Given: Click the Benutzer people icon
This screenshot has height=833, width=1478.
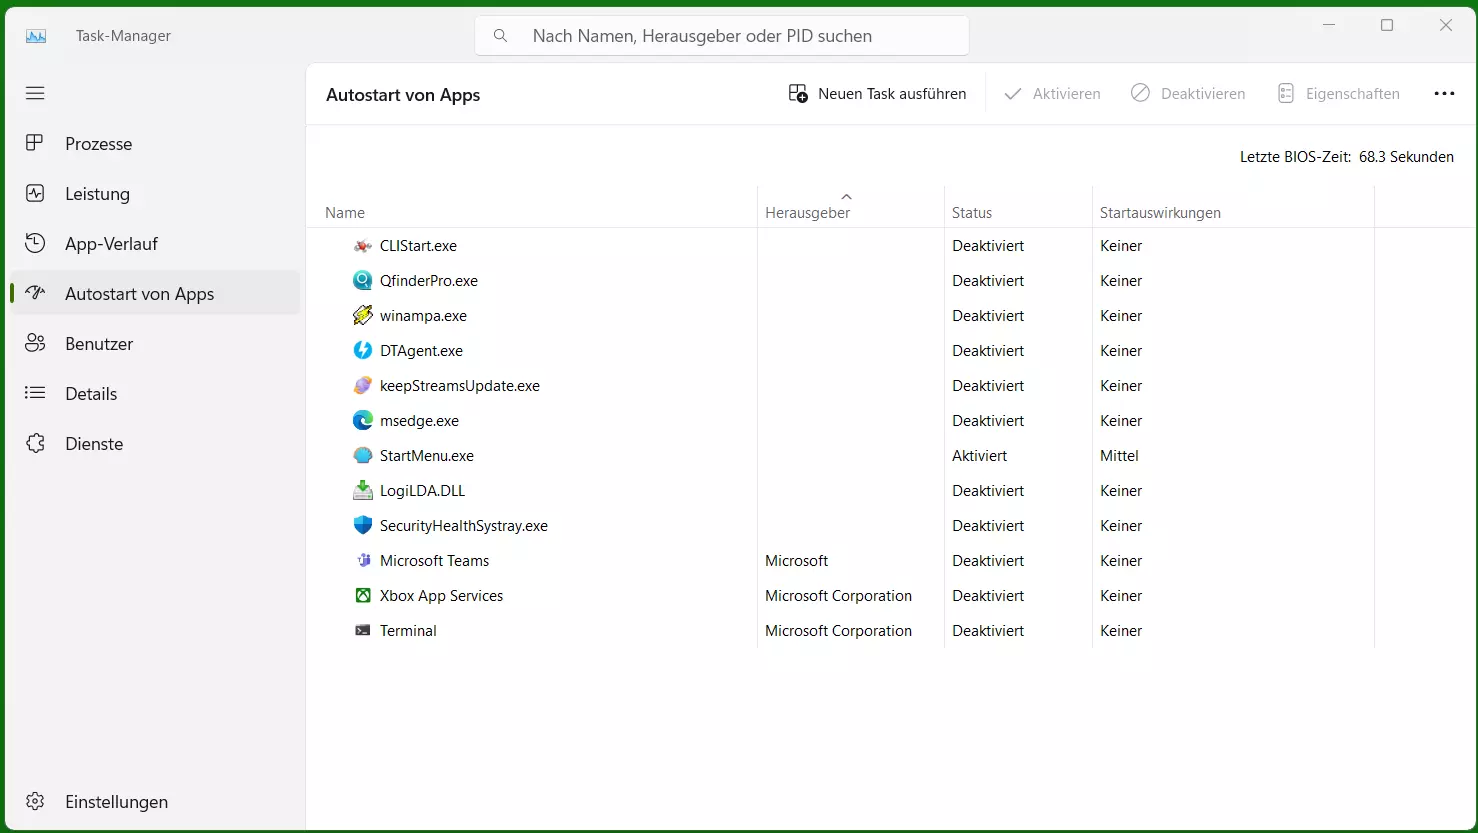Looking at the screenshot, I should point(35,343).
